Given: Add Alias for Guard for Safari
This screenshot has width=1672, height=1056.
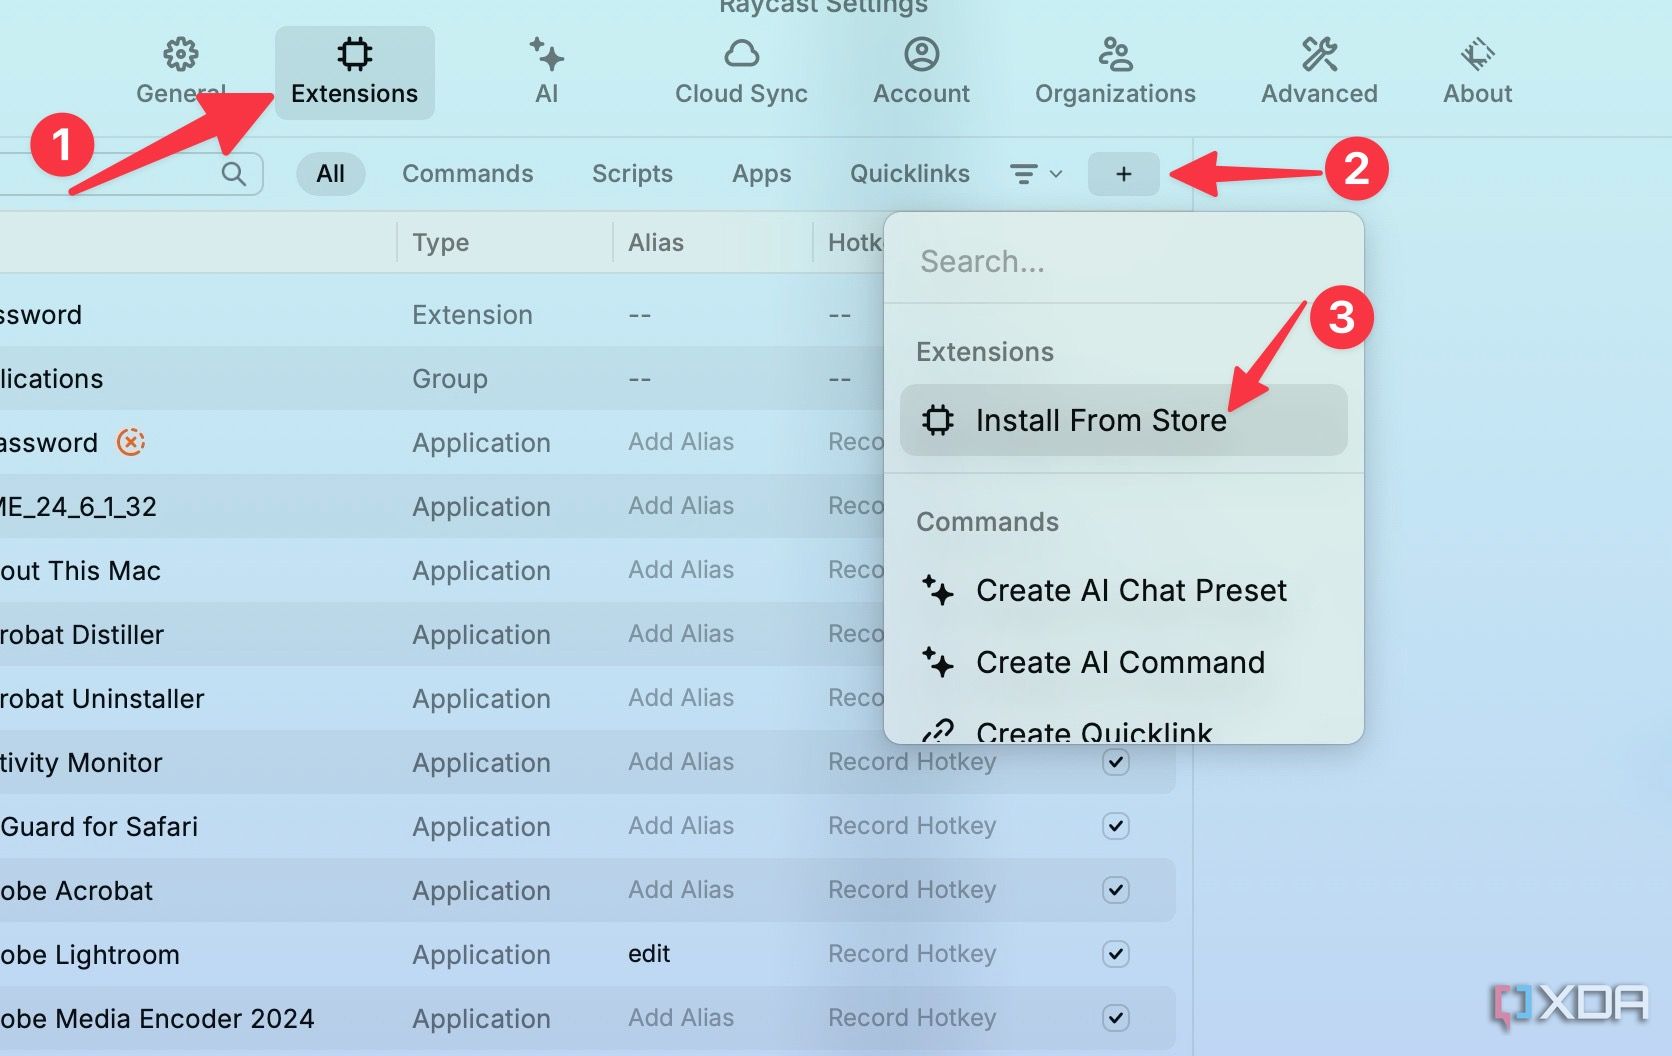Looking at the screenshot, I should (681, 826).
